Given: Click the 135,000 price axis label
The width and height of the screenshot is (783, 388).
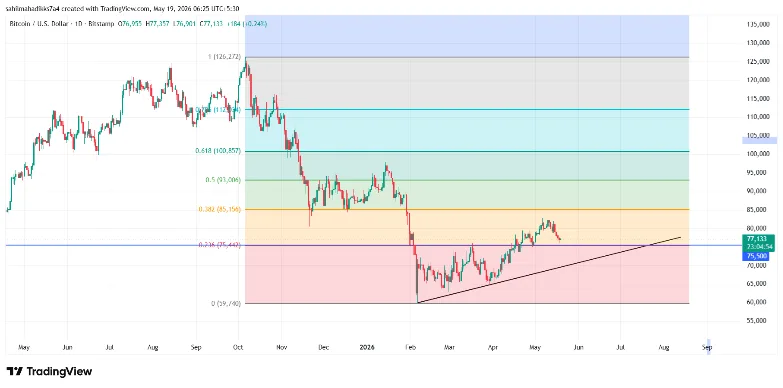Looking at the screenshot, I should point(757,24).
